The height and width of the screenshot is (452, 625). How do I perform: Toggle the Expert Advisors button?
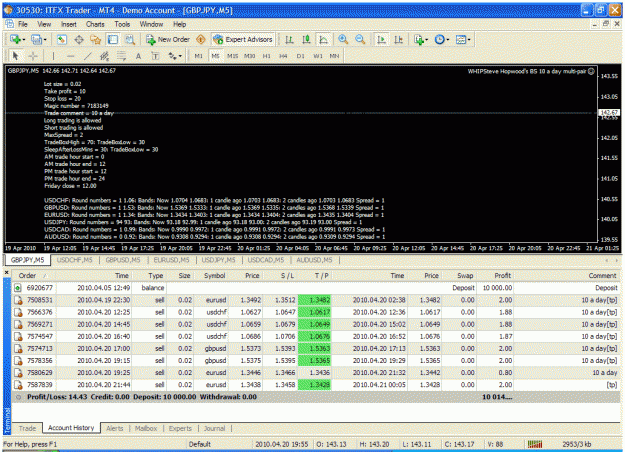click(243, 39)
